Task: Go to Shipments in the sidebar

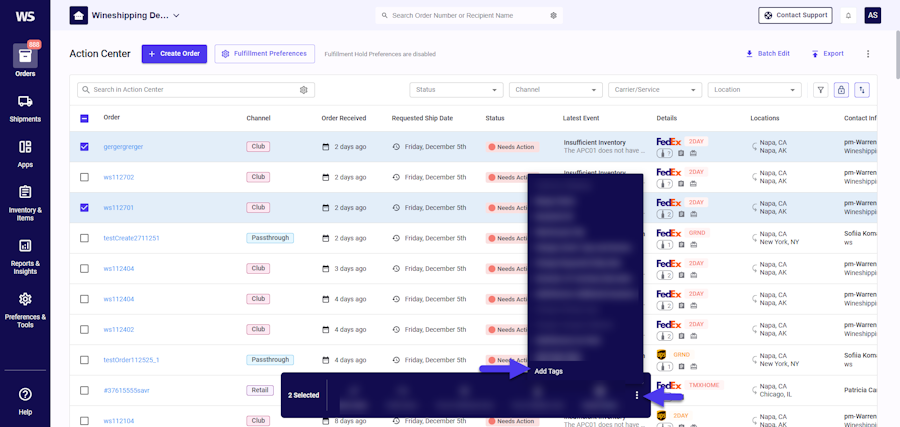Action: pyautogui.click(x=25, y=108)
